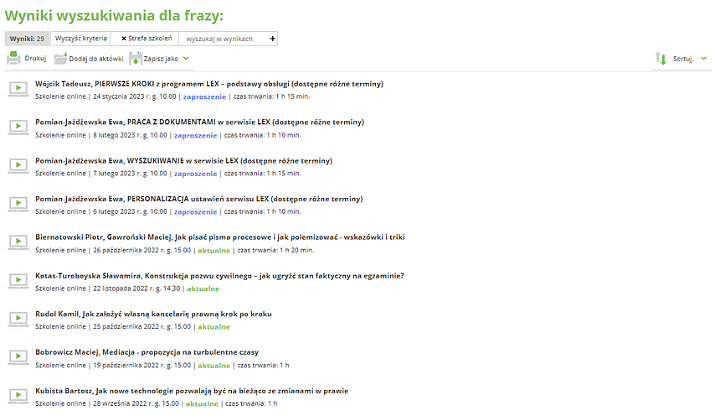Viewport: 715px width, 420px height.
Task: Click video icon for PRACA Z DOKUMENTAMI training
Action: (17, 127)
